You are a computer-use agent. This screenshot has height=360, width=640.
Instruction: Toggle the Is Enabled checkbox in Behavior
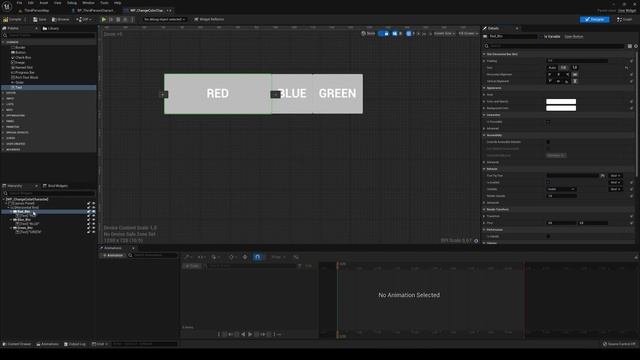tap(548, 182)
